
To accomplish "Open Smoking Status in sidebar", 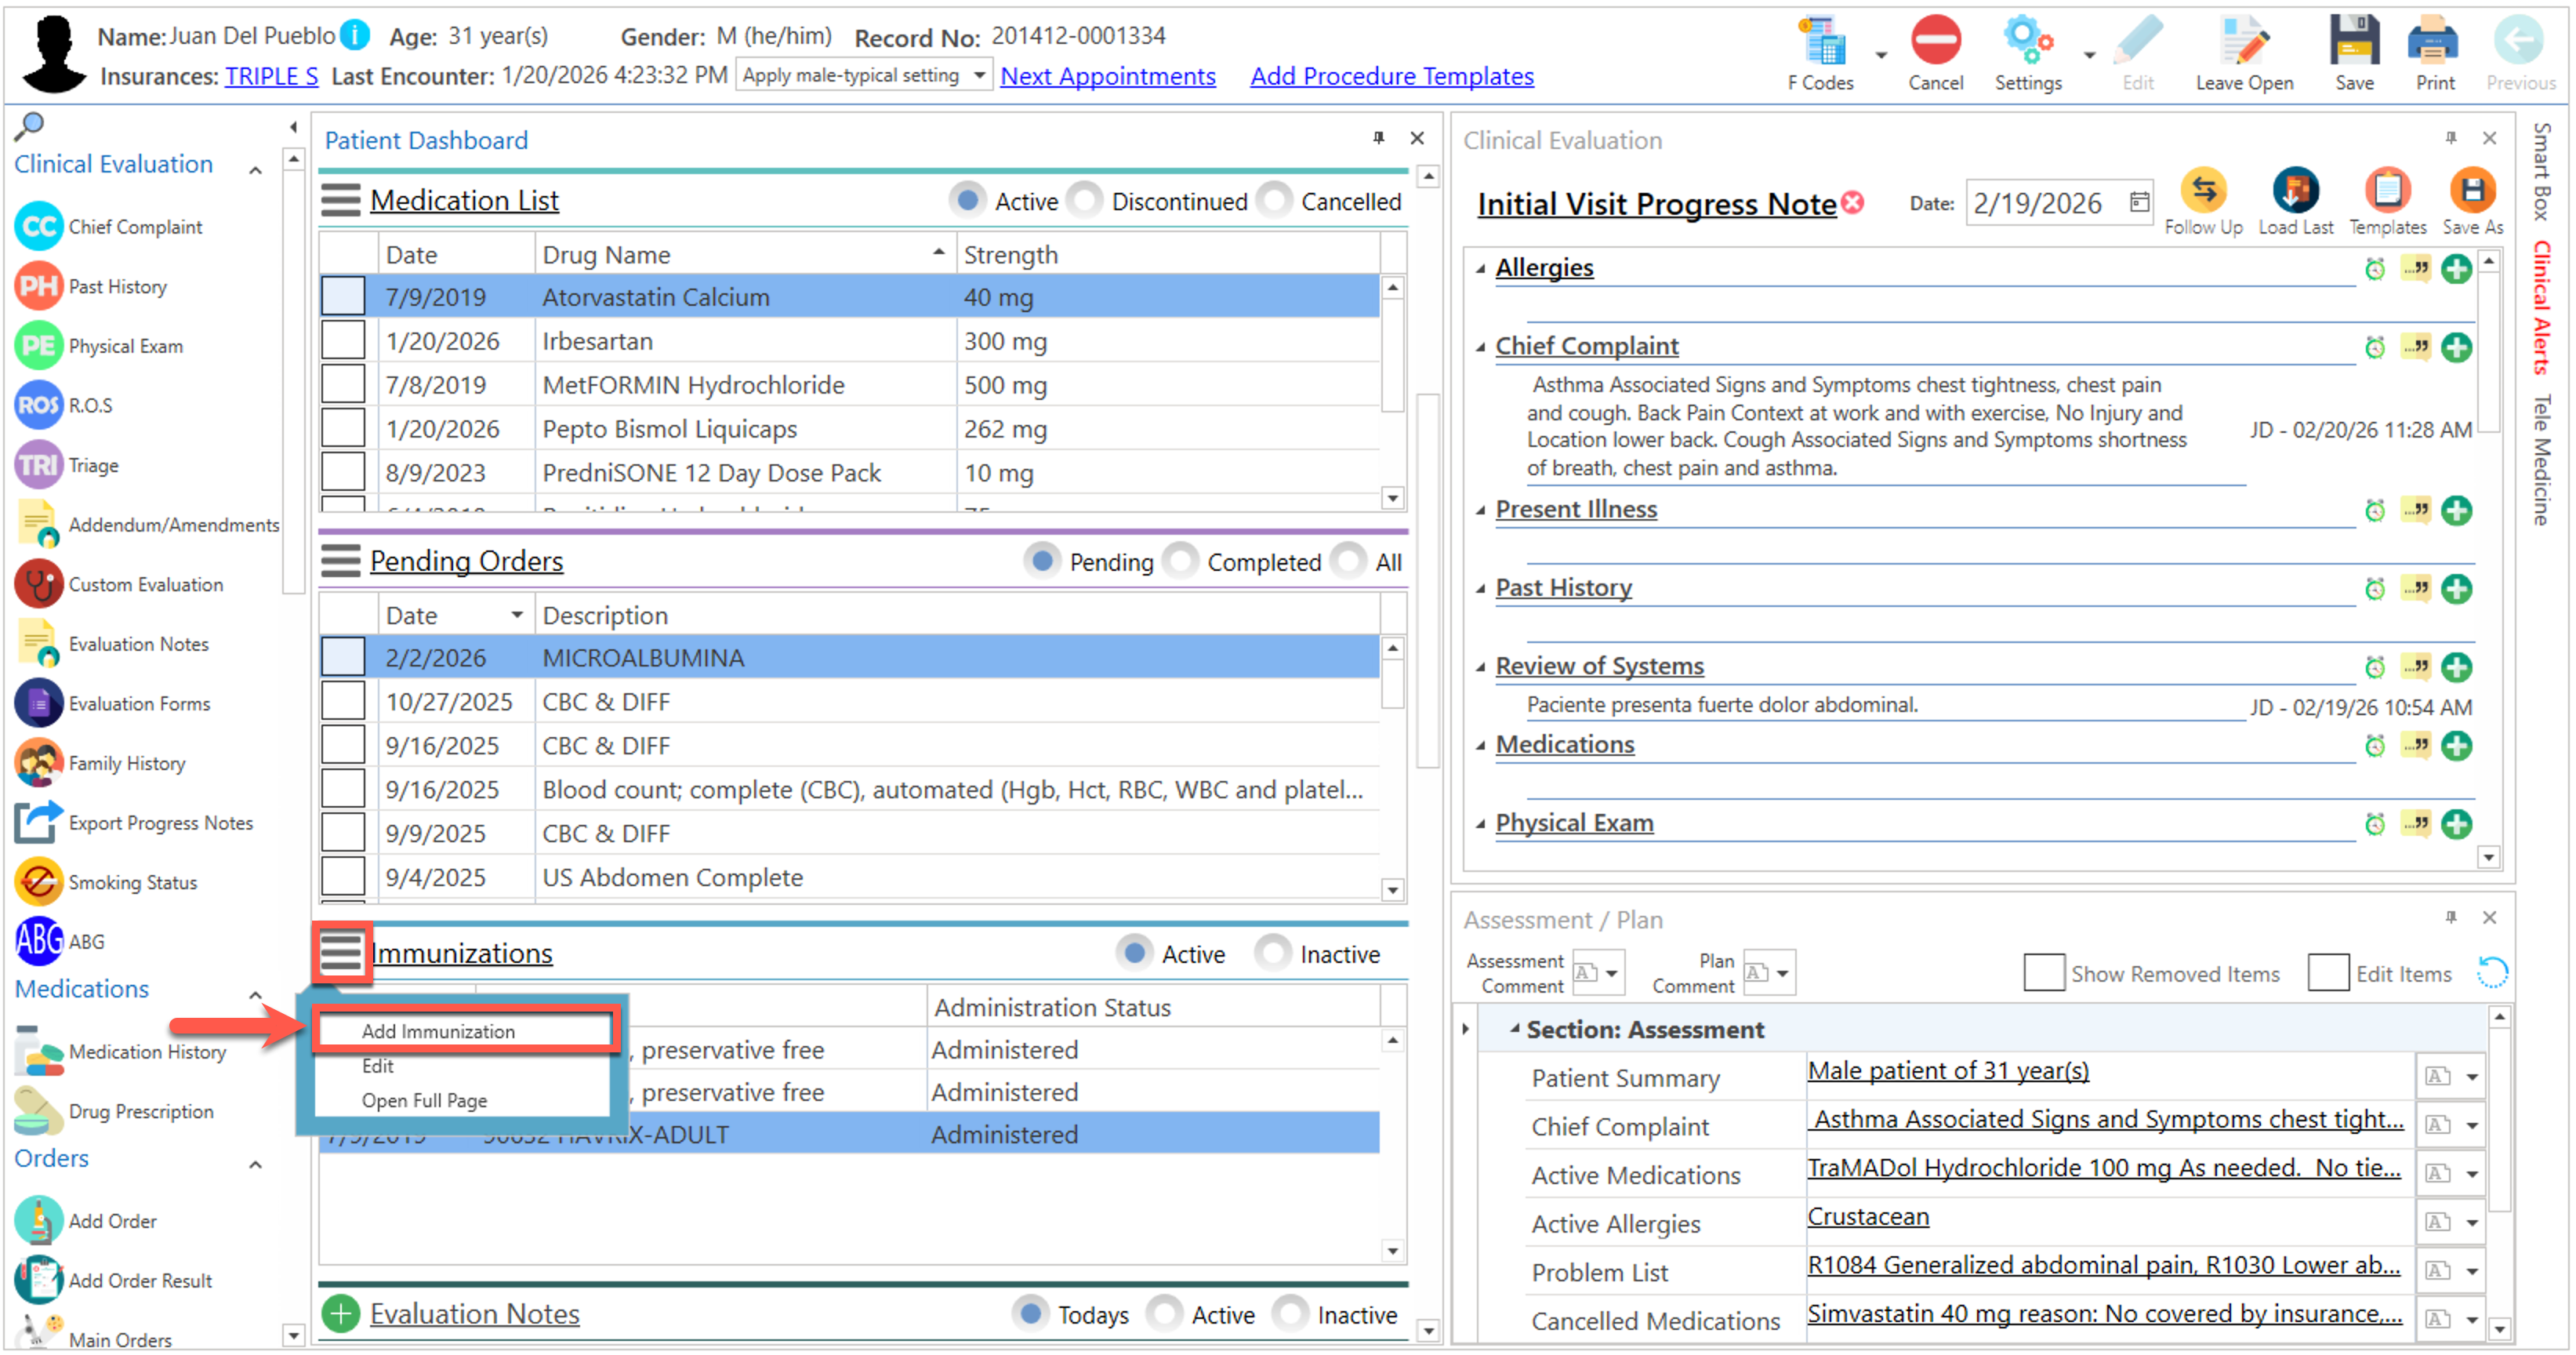I will coord(132,882).
